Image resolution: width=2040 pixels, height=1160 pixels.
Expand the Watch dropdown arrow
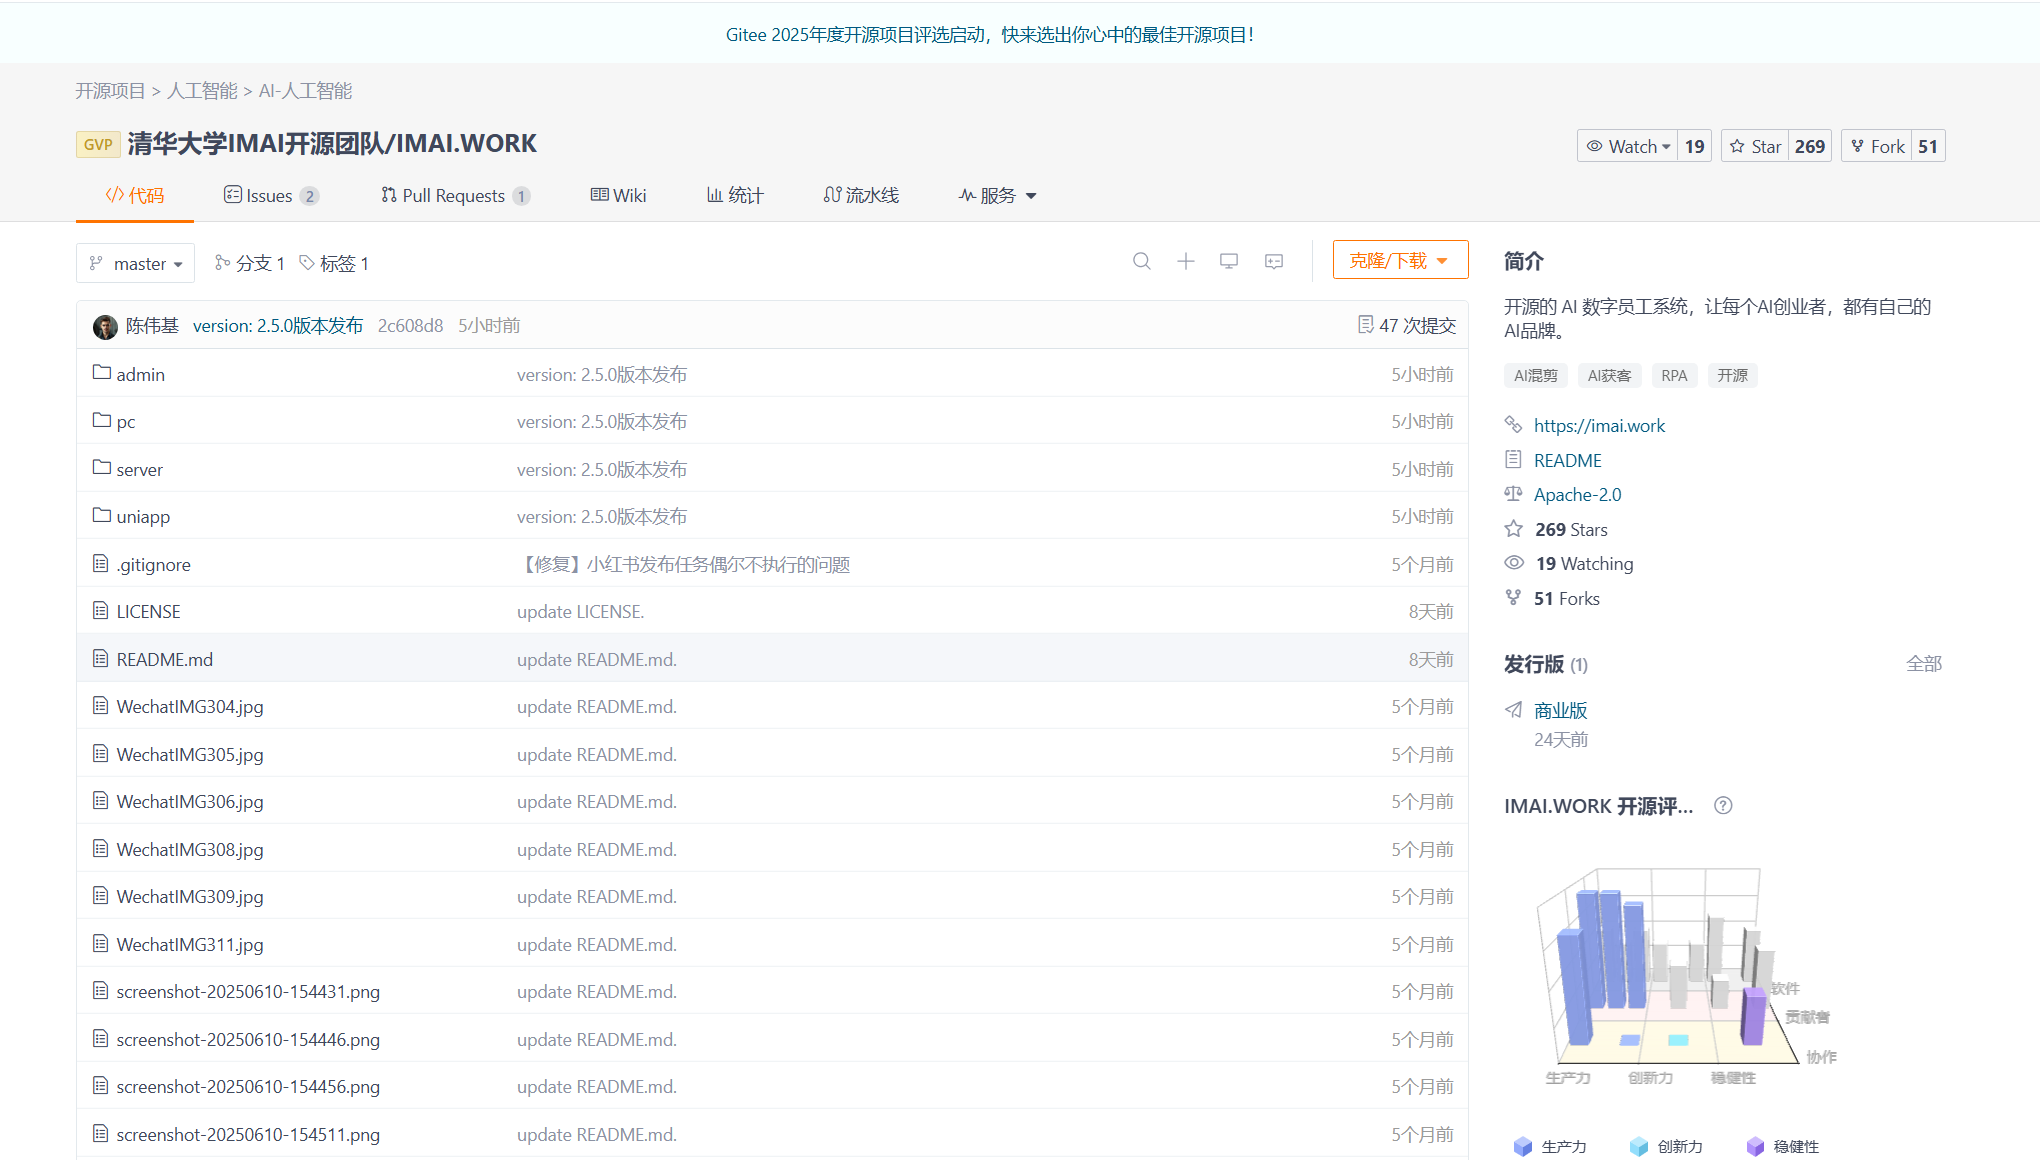pos(1666,147)
